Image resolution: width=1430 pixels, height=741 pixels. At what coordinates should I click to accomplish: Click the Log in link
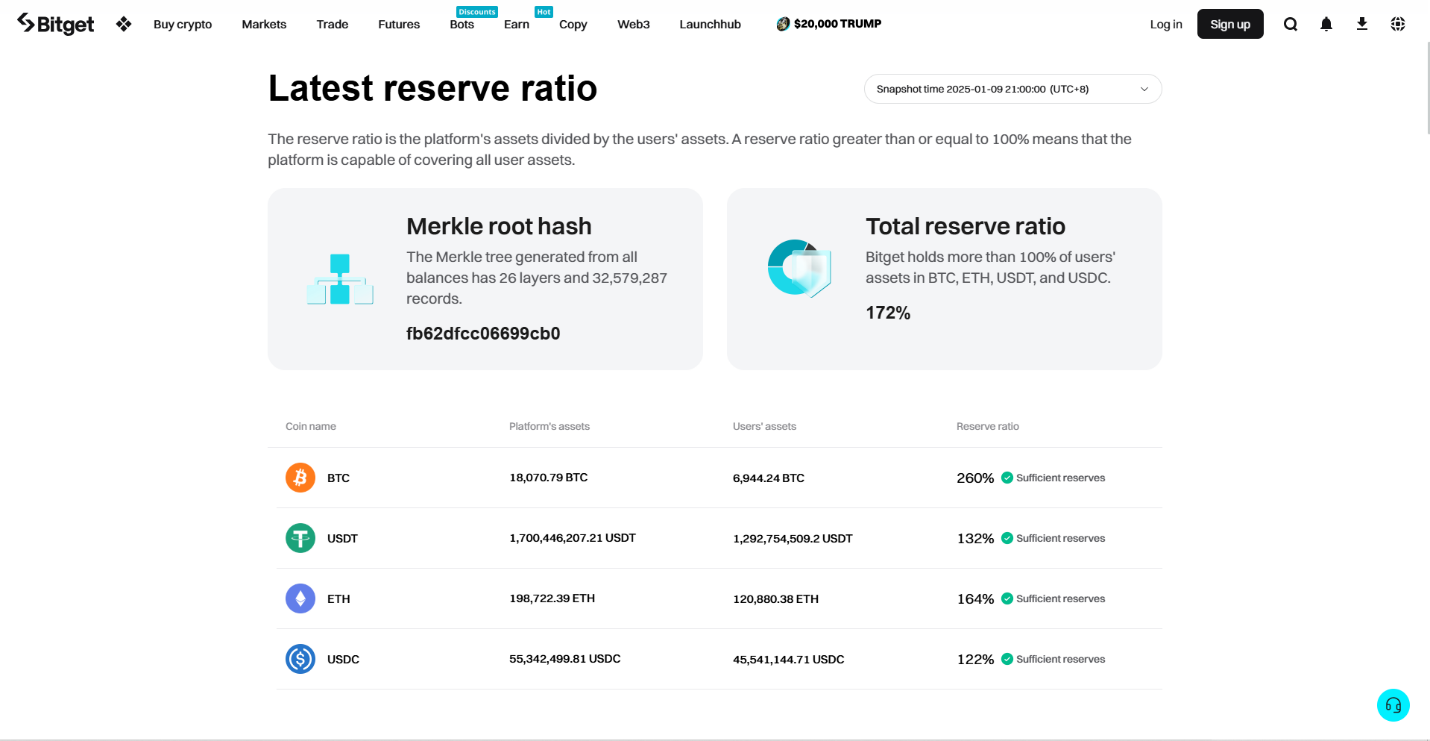1166,23
